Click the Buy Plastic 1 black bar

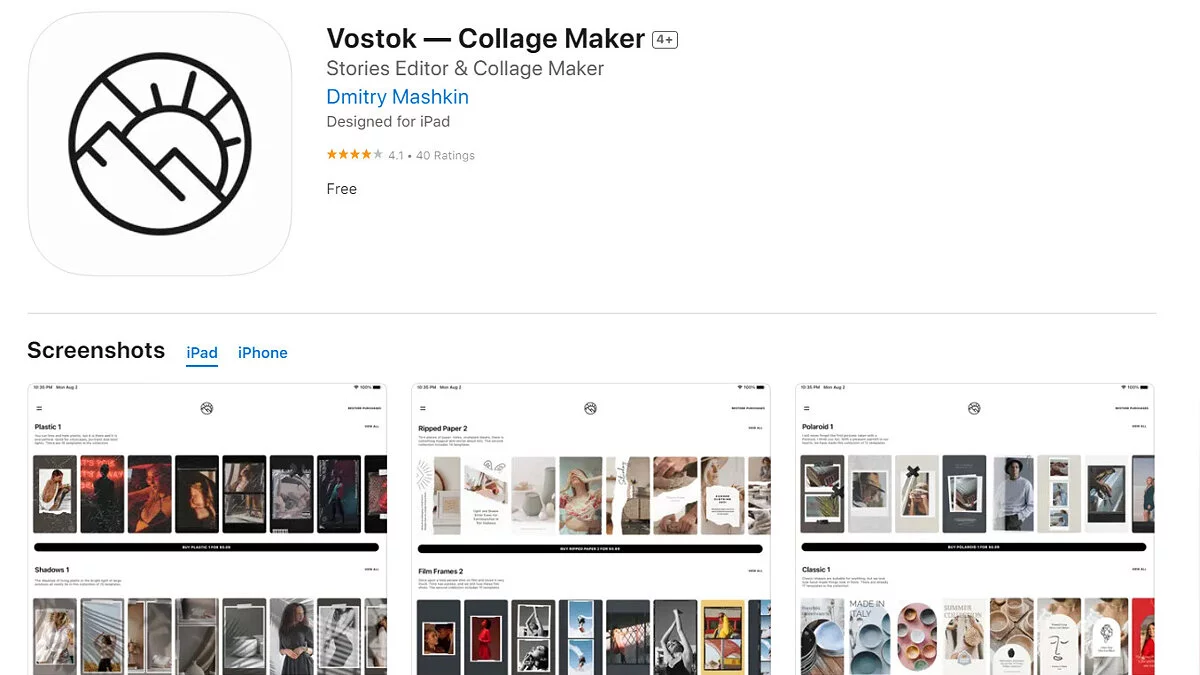coord(207,548)
